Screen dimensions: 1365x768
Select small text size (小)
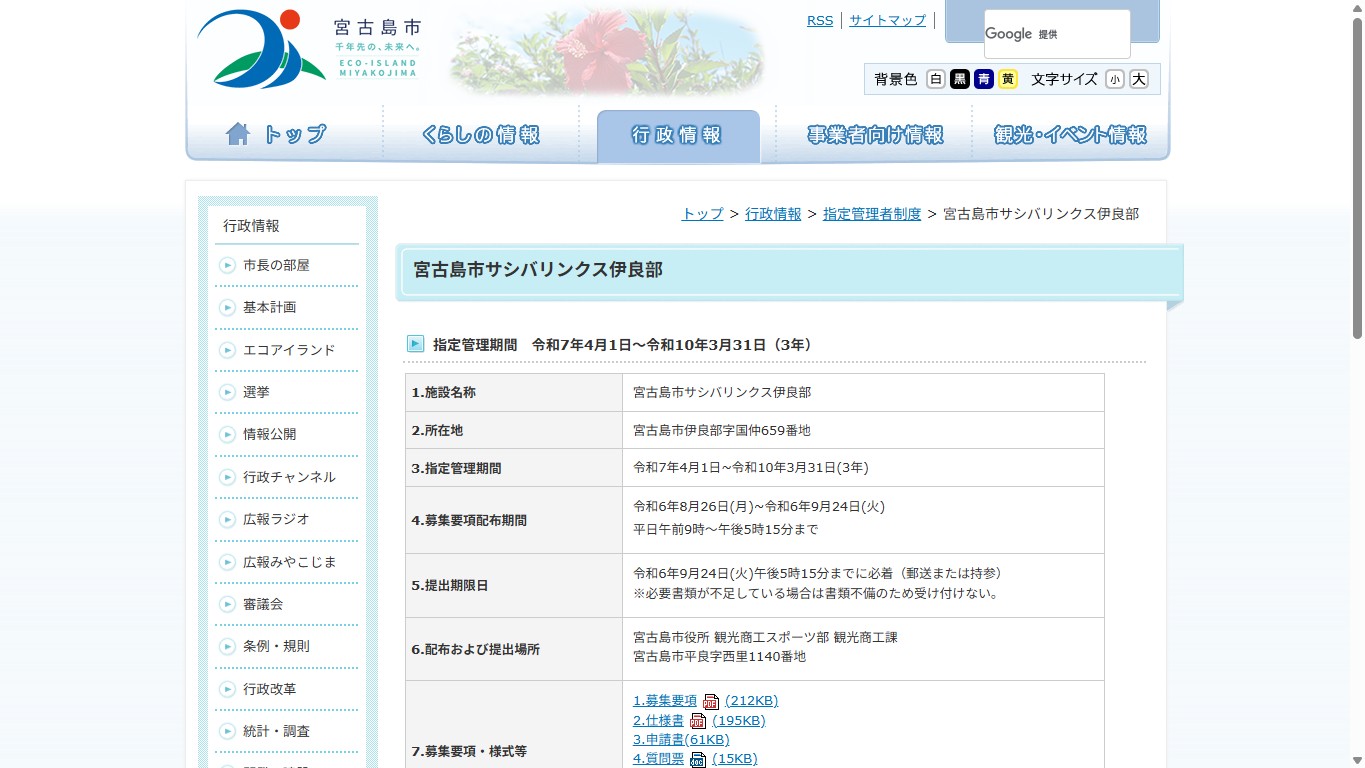(1115, 79)
